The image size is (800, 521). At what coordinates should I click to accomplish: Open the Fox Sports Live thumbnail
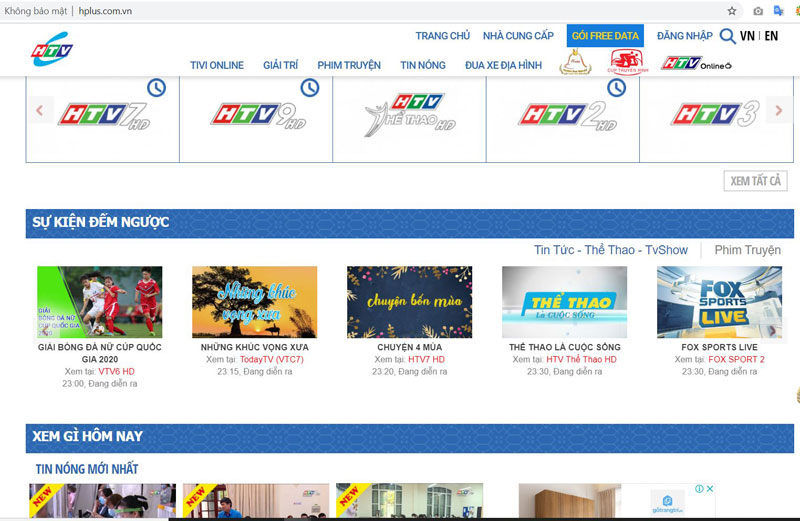719,302
